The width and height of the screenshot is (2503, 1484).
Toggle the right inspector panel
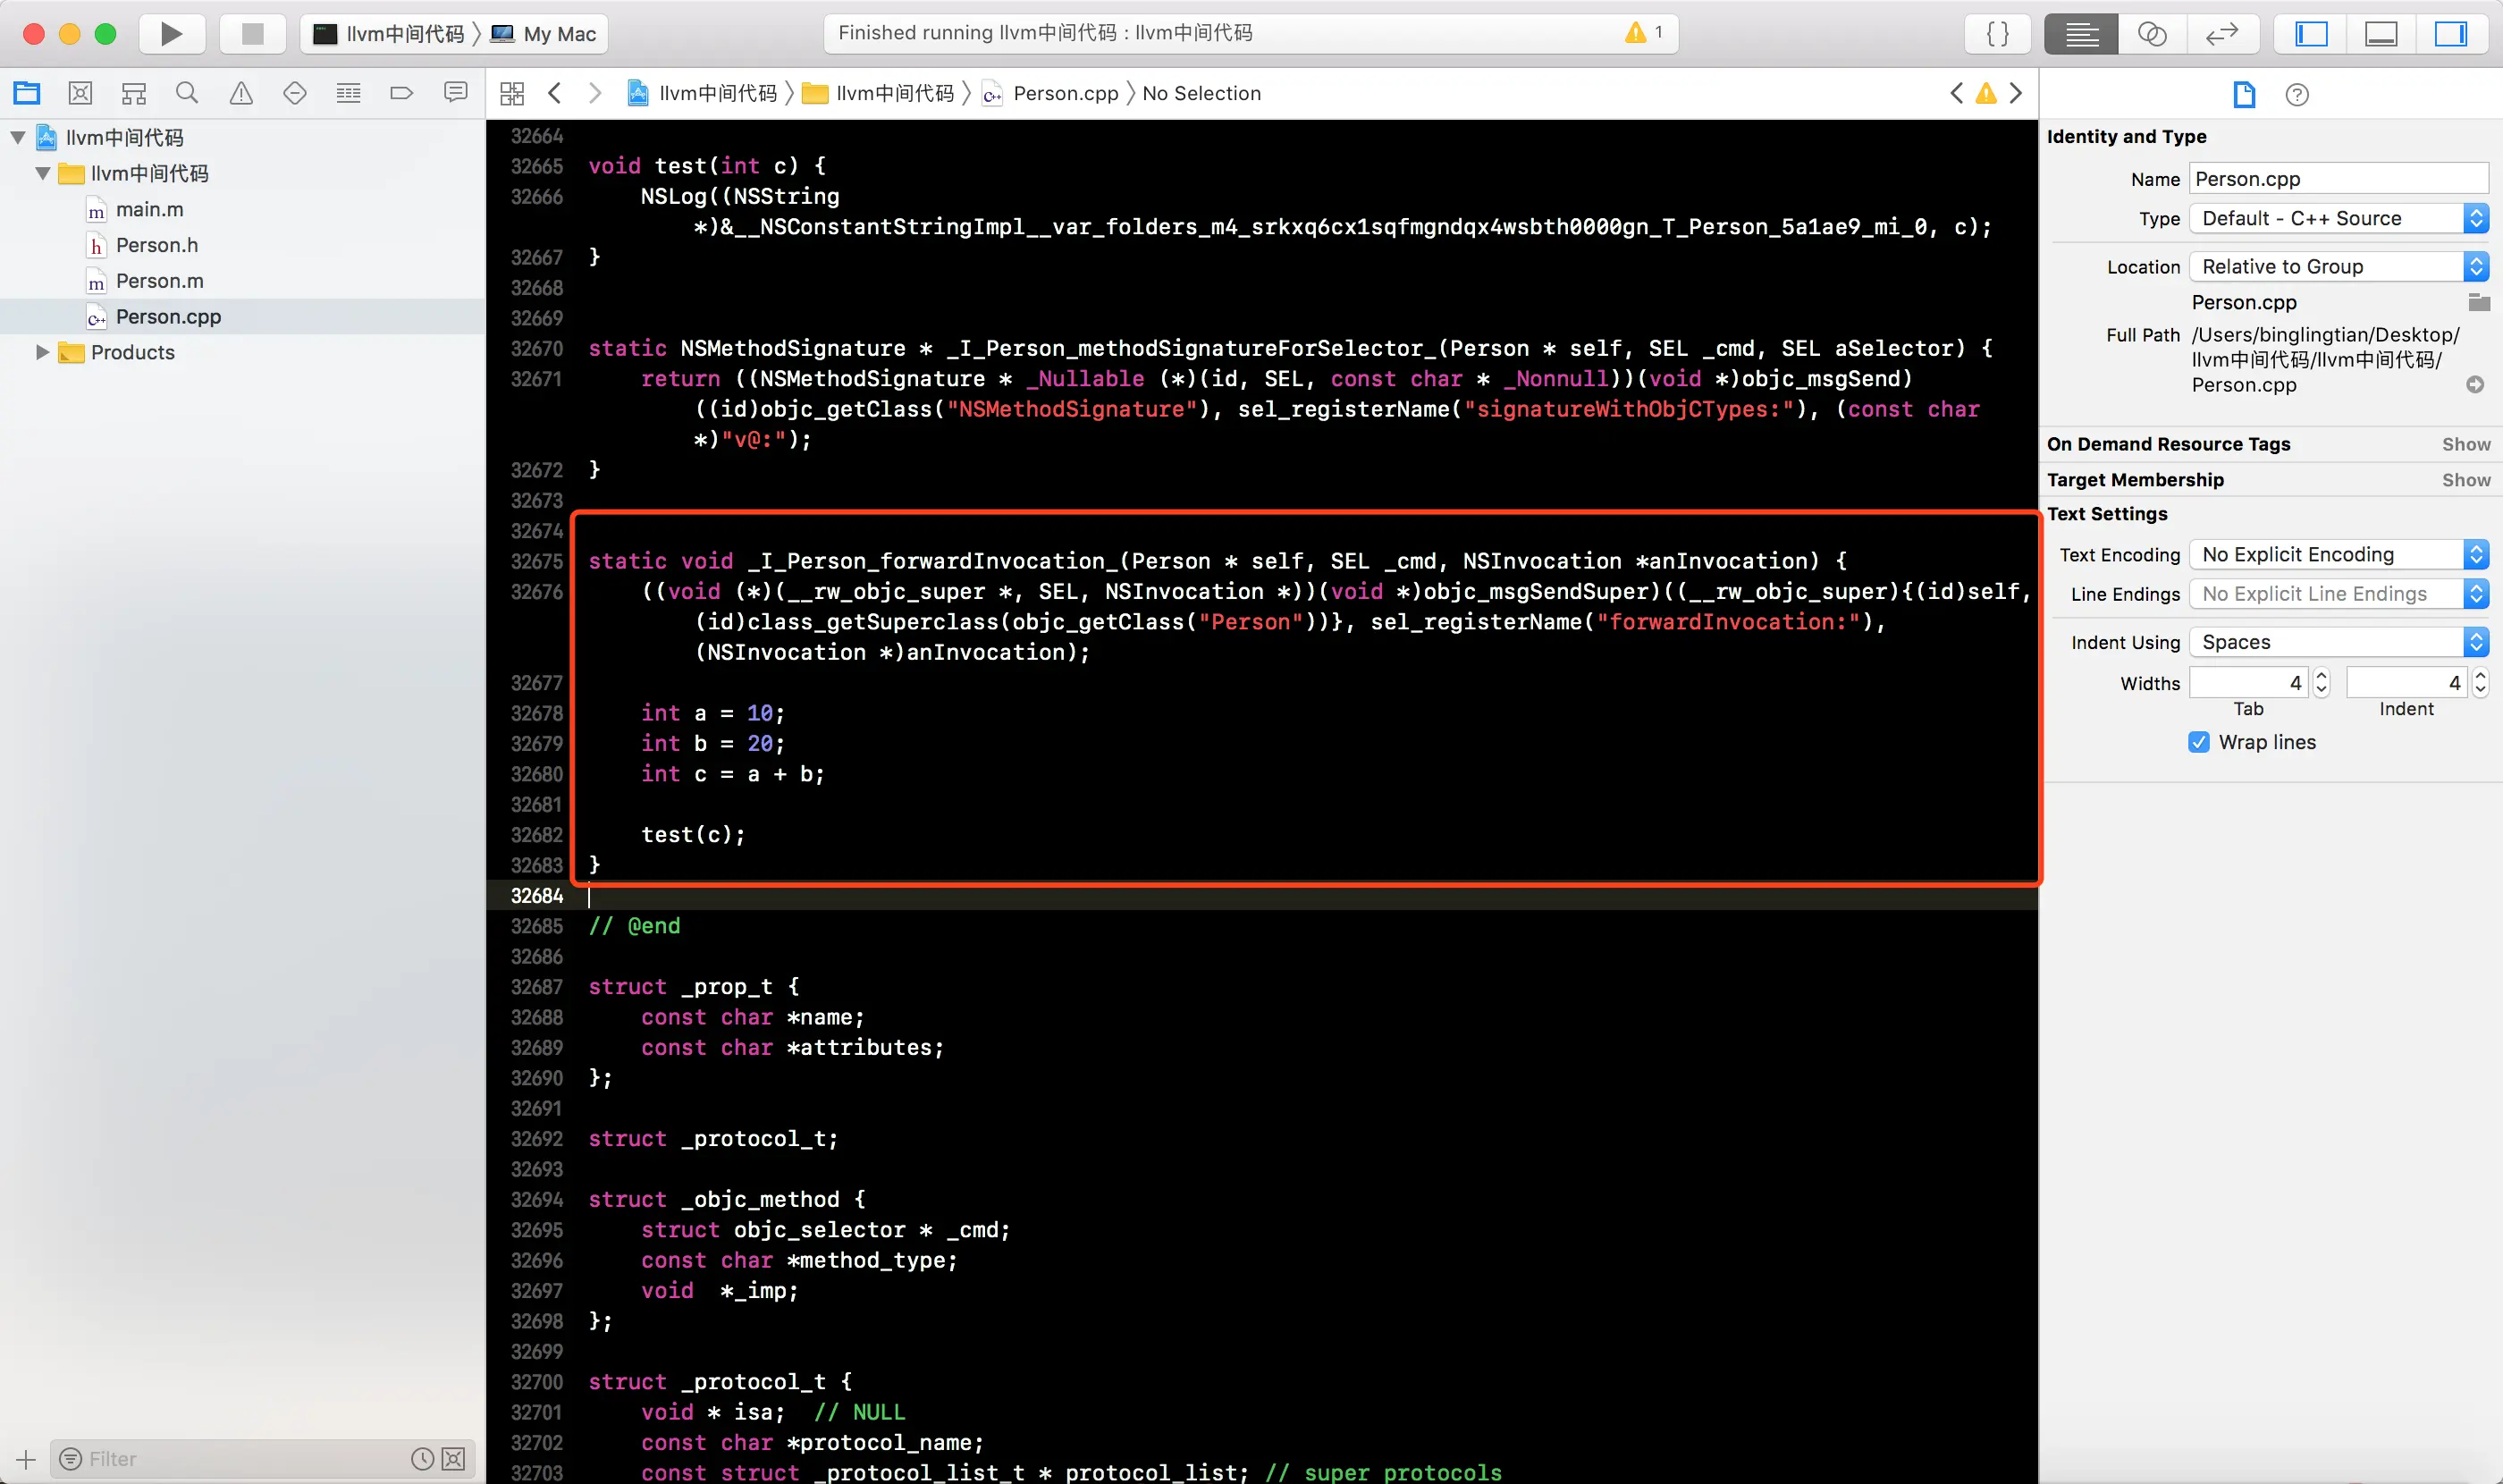point(2449,34)
